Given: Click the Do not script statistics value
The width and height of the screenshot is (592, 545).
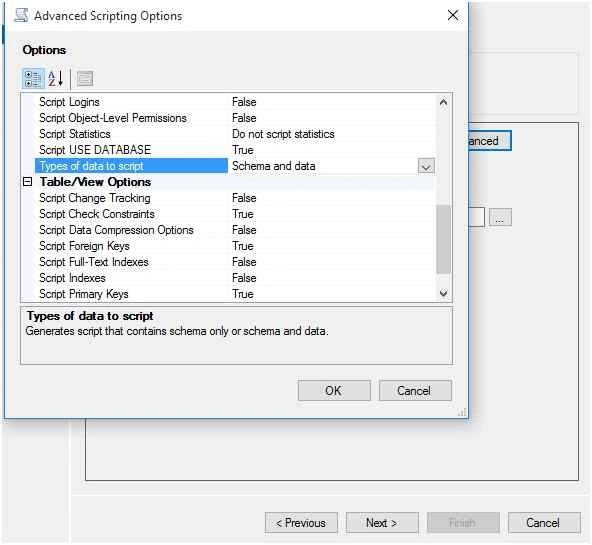Looking at the screenshot, I should coord(283,134).
